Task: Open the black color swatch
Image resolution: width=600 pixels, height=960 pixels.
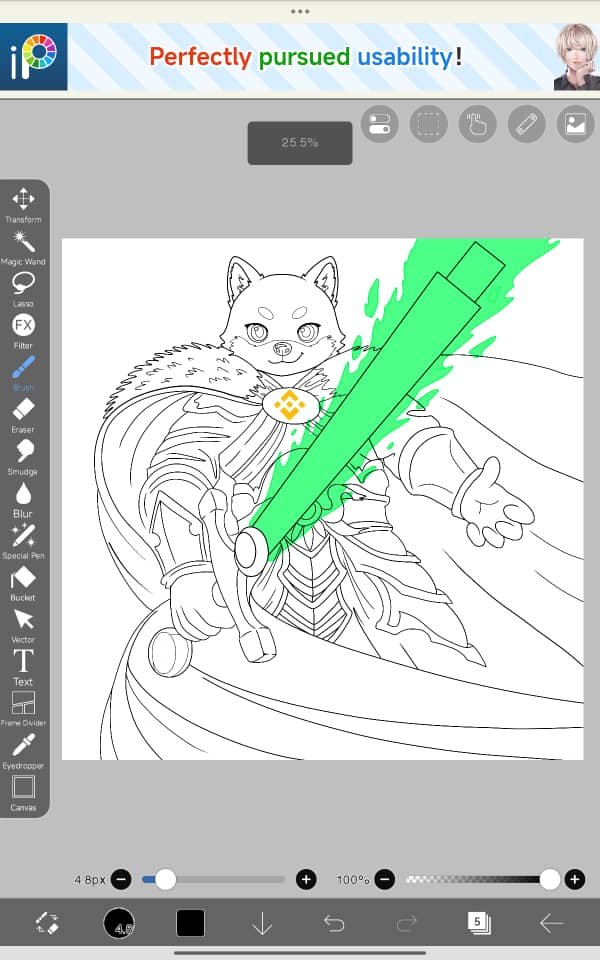Action: [190, 923]
